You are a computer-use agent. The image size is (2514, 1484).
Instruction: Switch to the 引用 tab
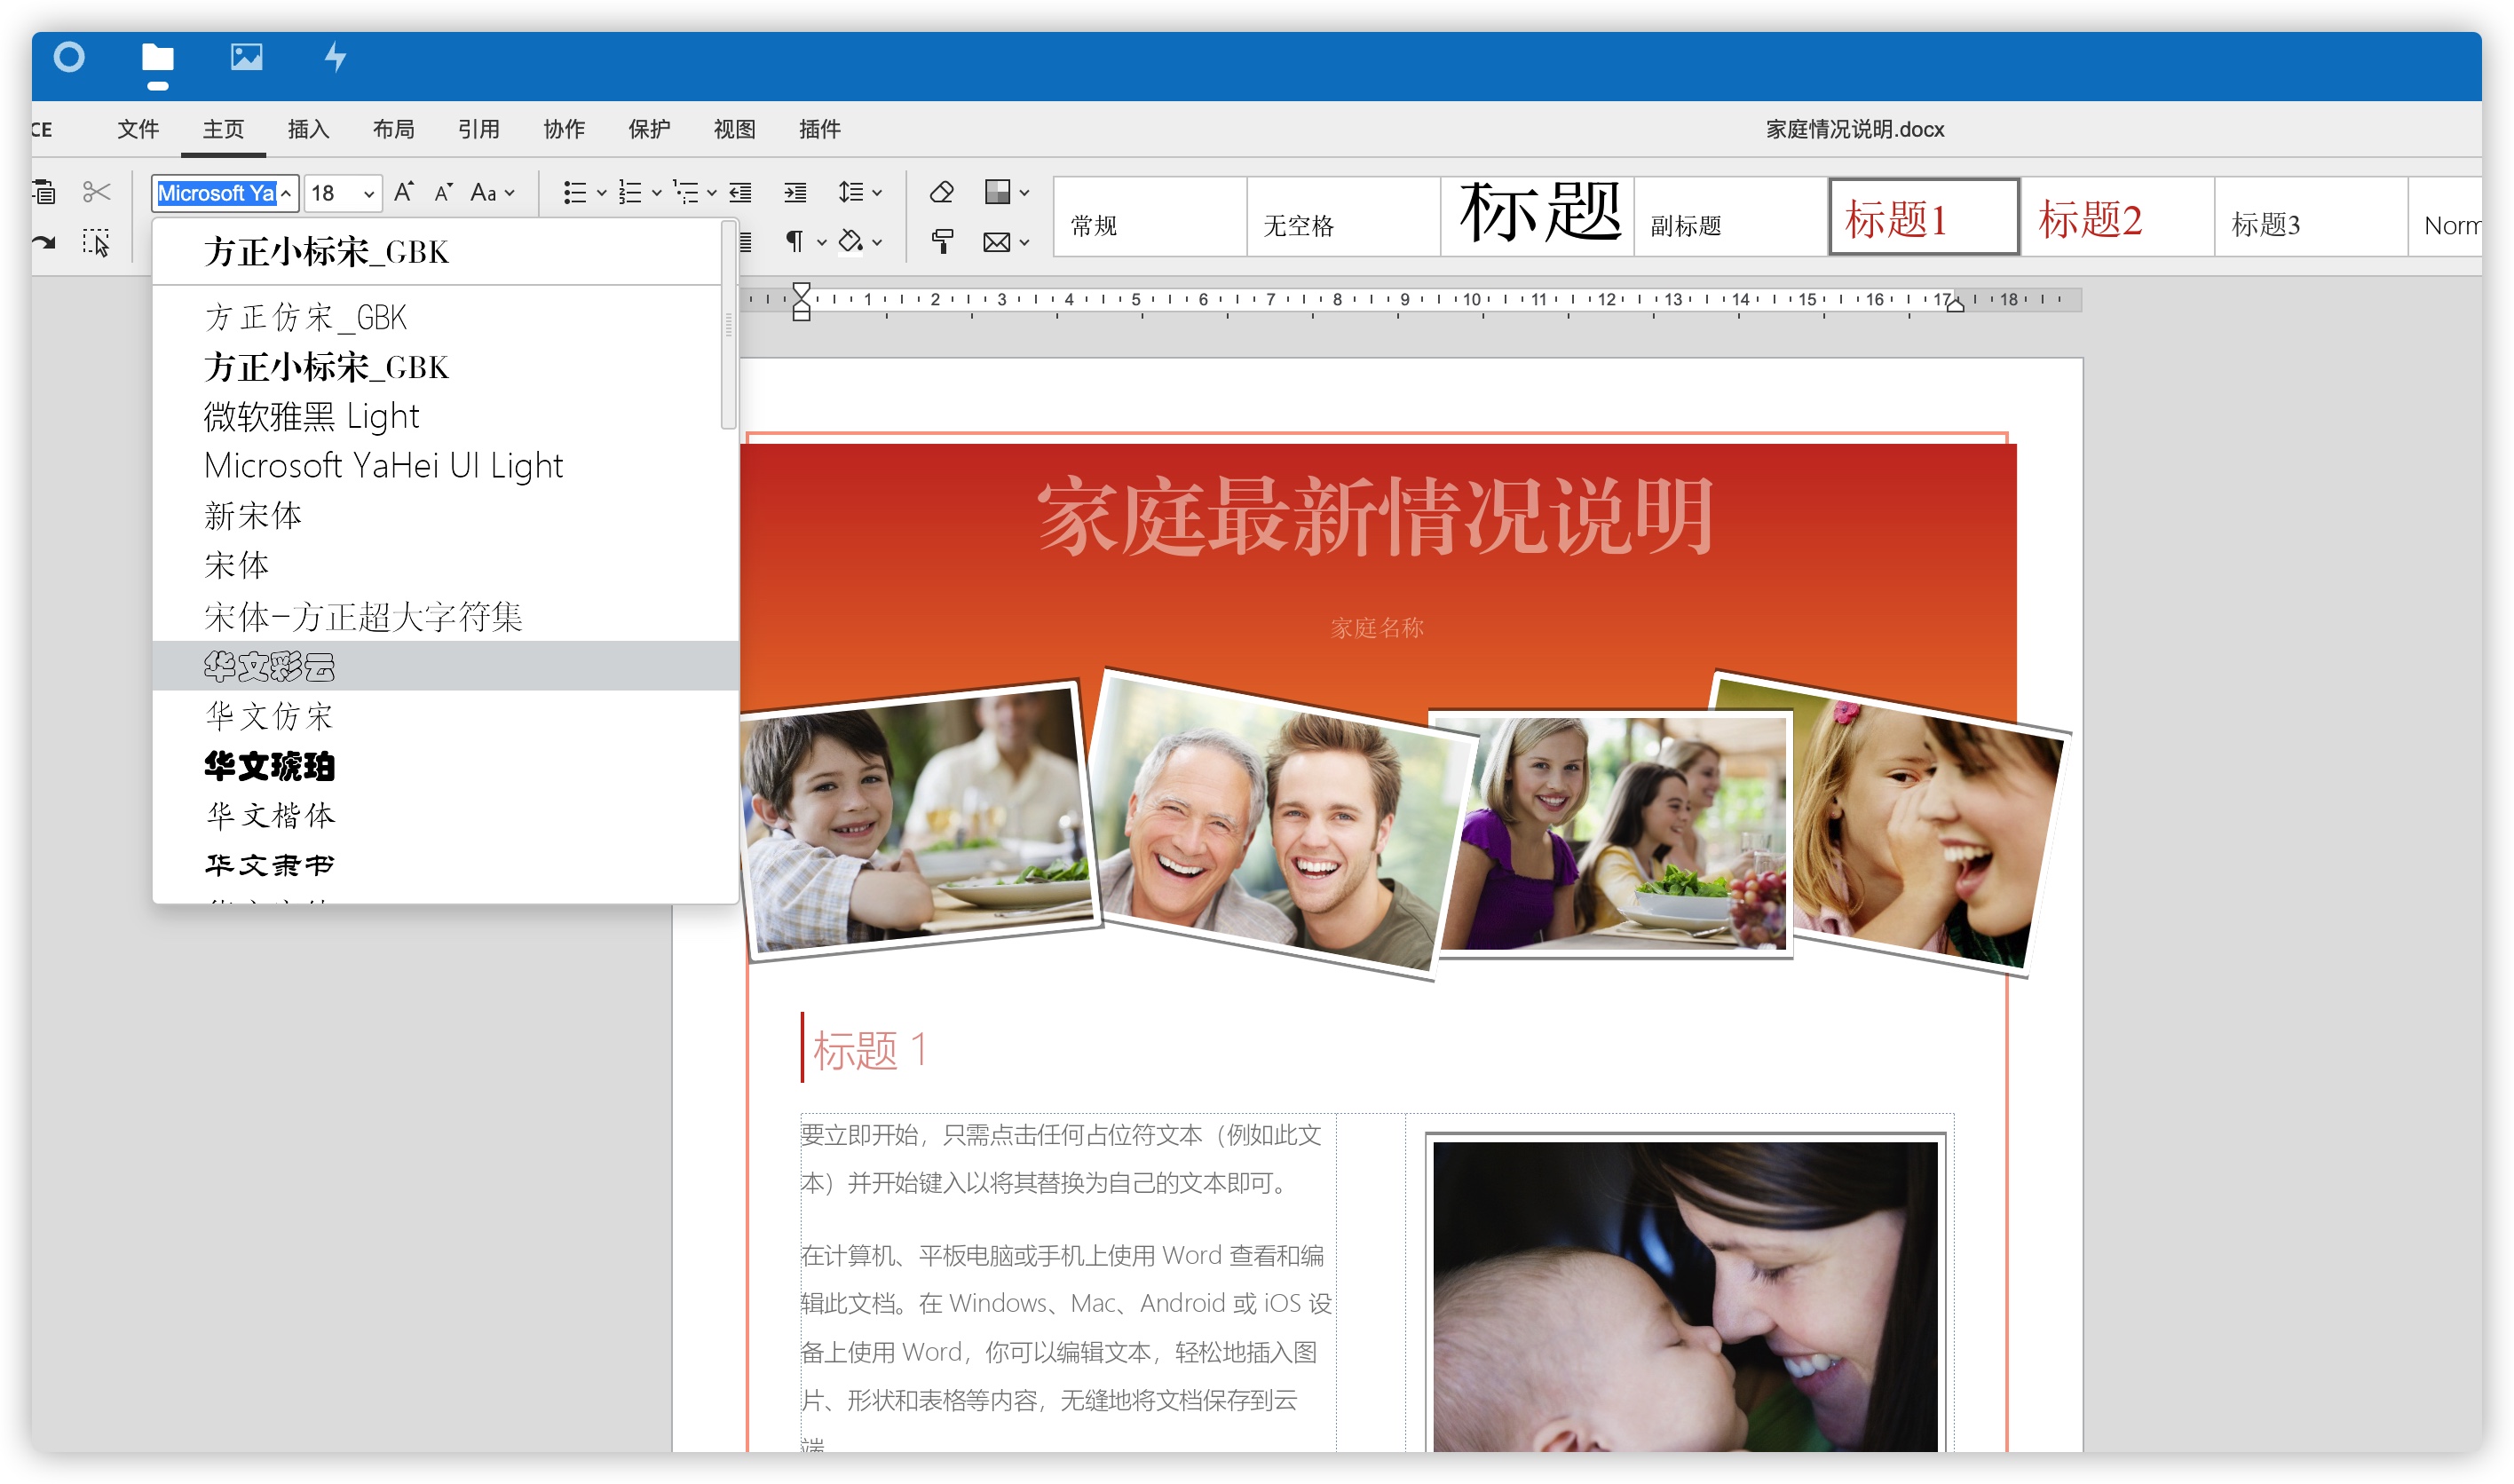pos(478,129)
